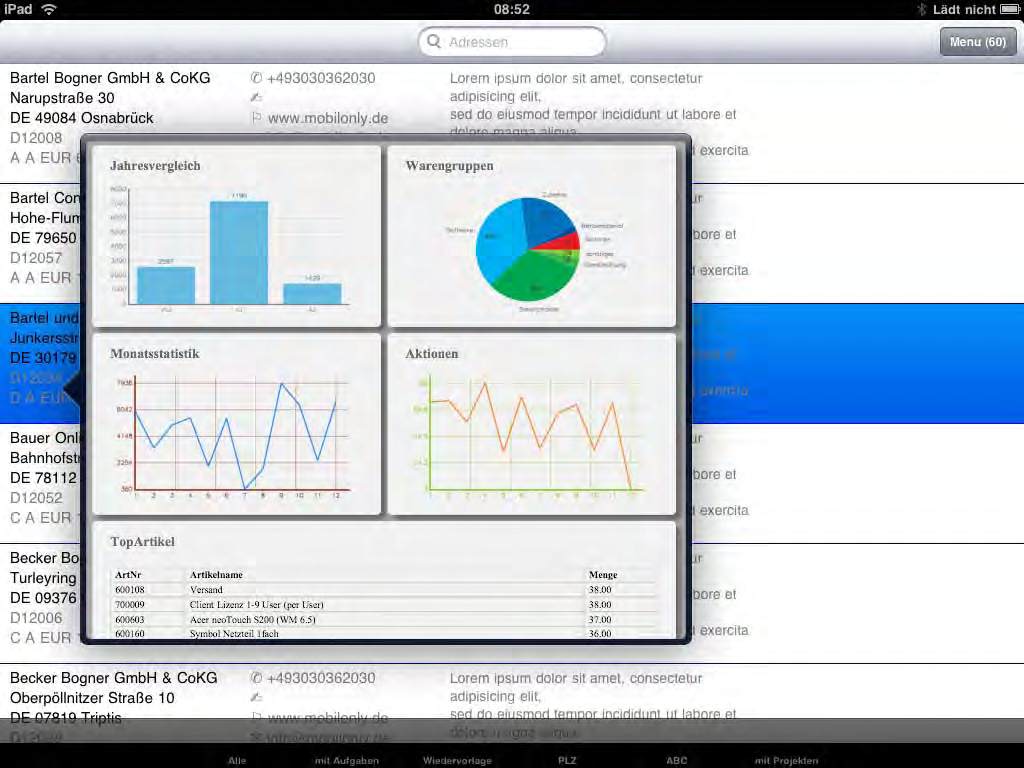This screenshot has width=1024, height=768.
Task: Open www.mobilonly.de link in first address
Action: pos(327,118)
